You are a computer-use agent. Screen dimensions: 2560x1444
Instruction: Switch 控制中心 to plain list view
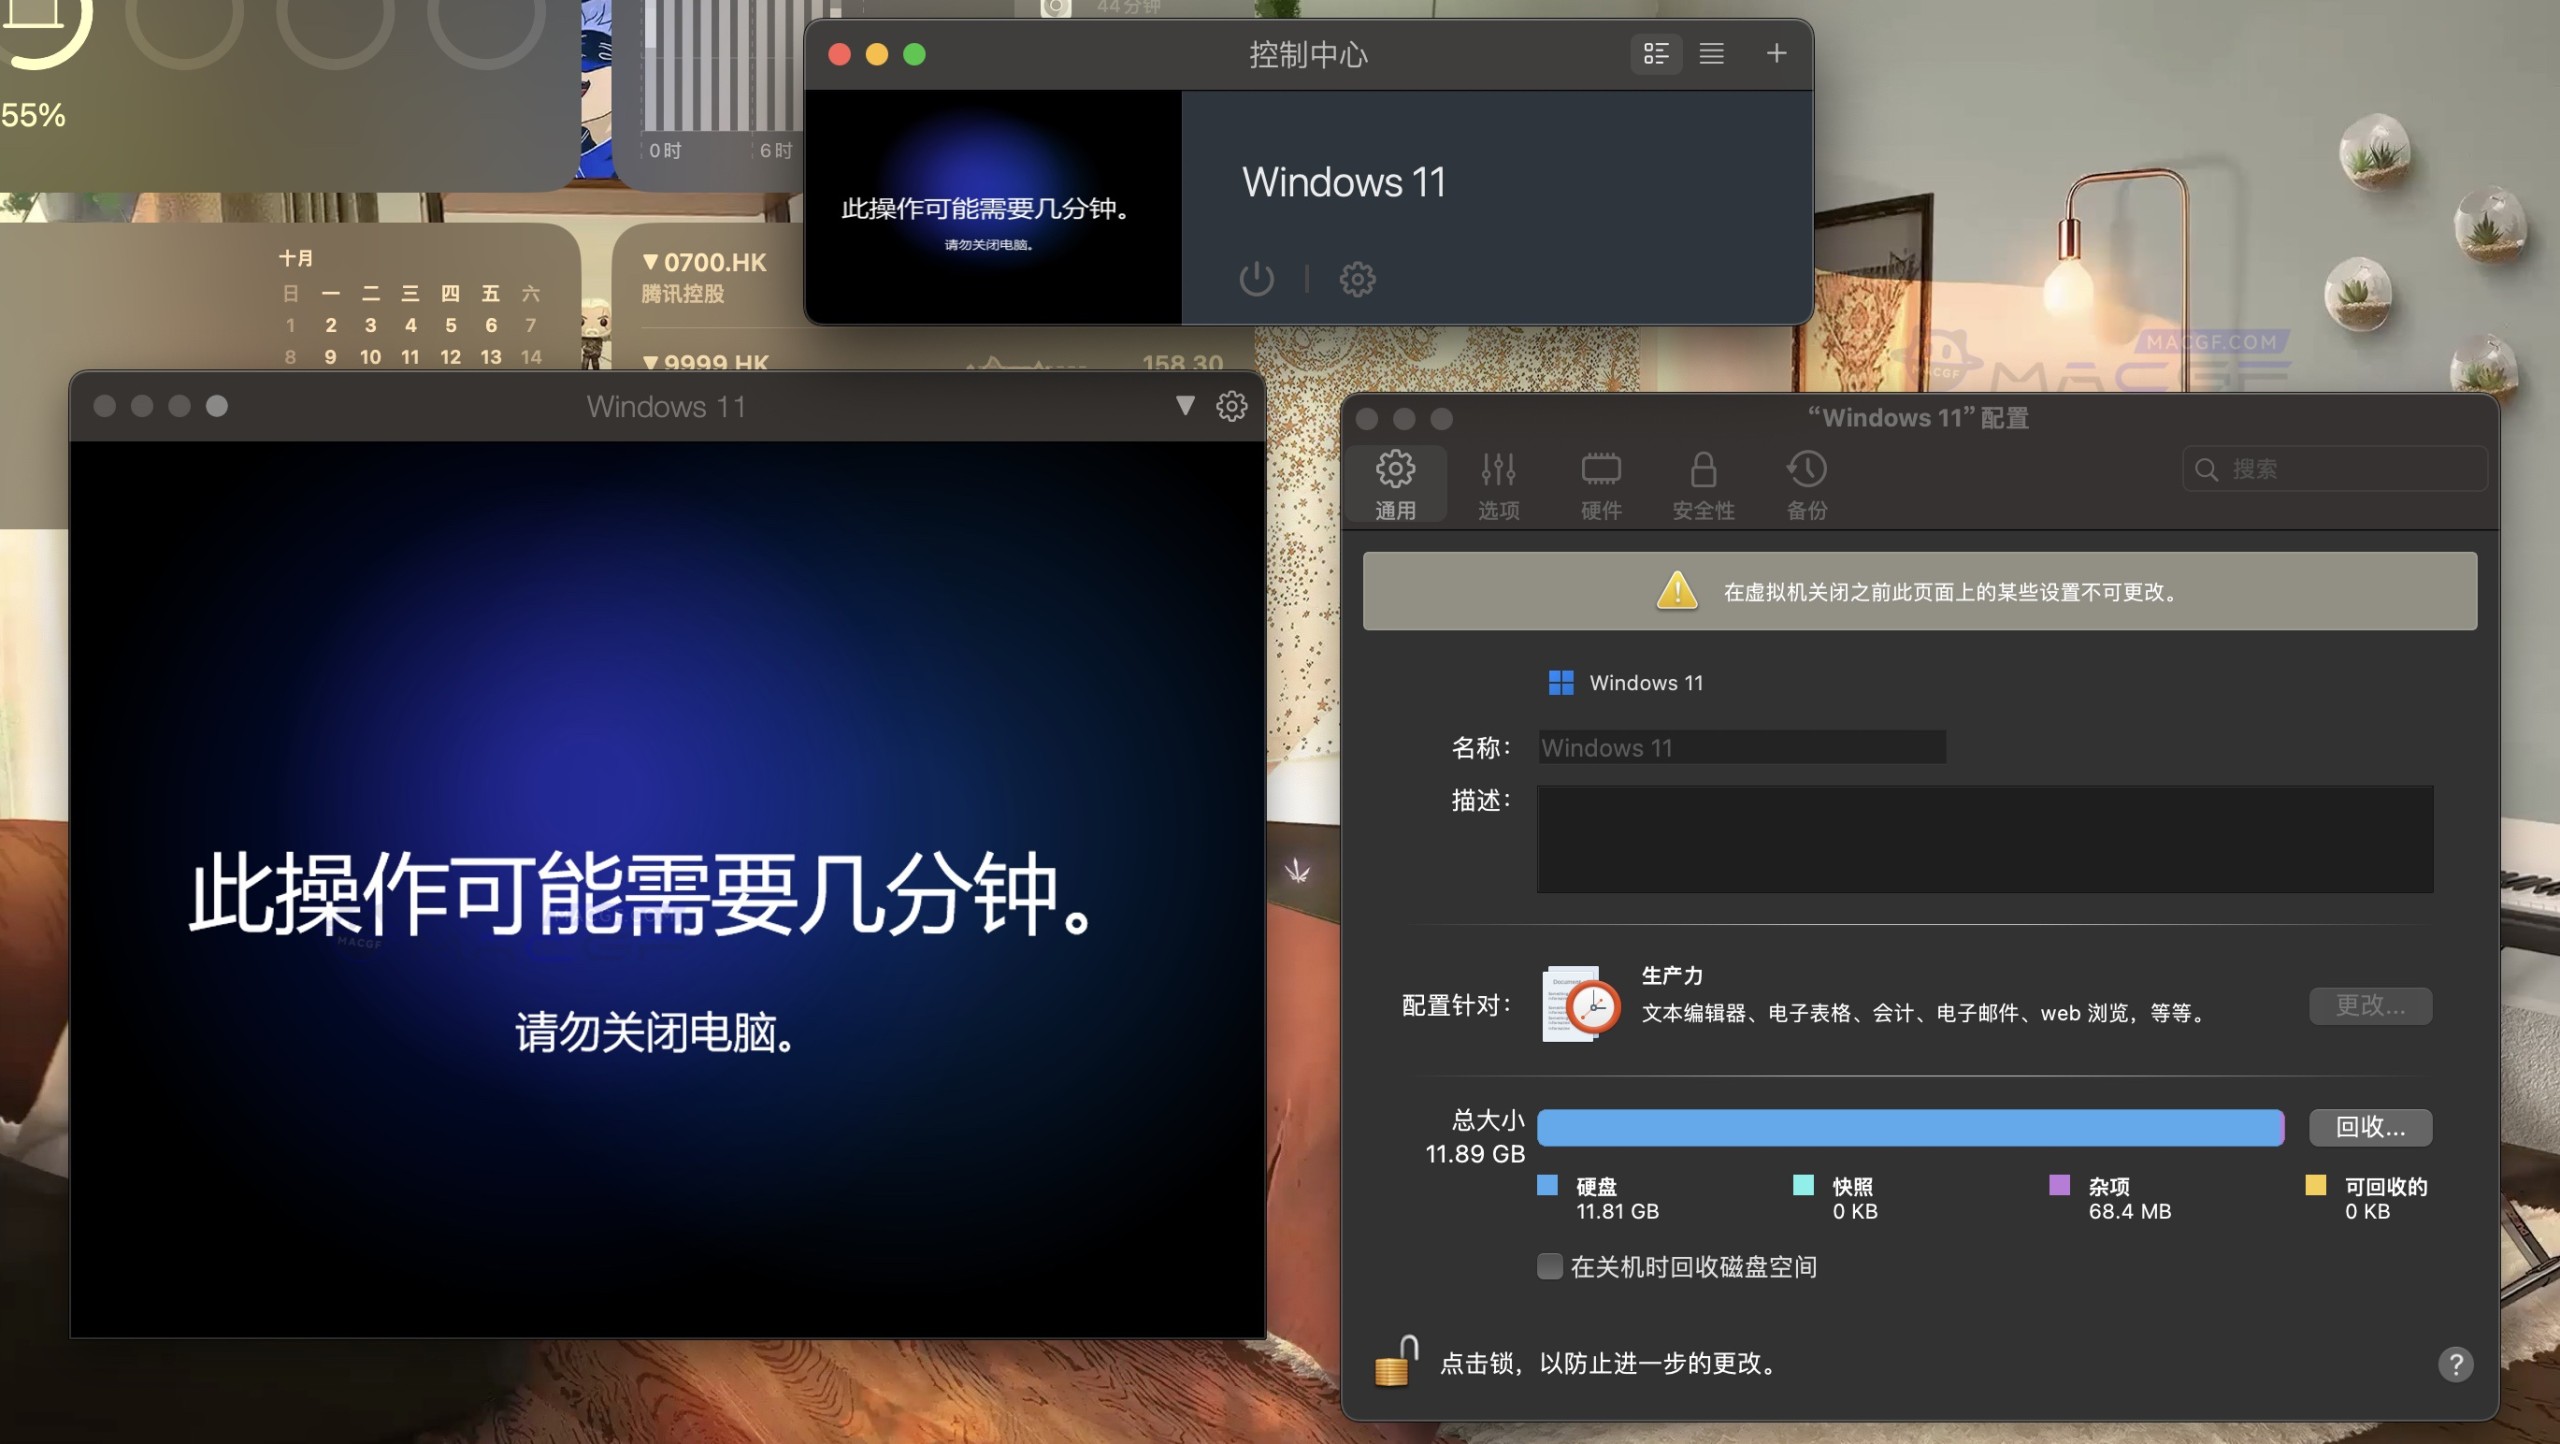[1711, 54]
